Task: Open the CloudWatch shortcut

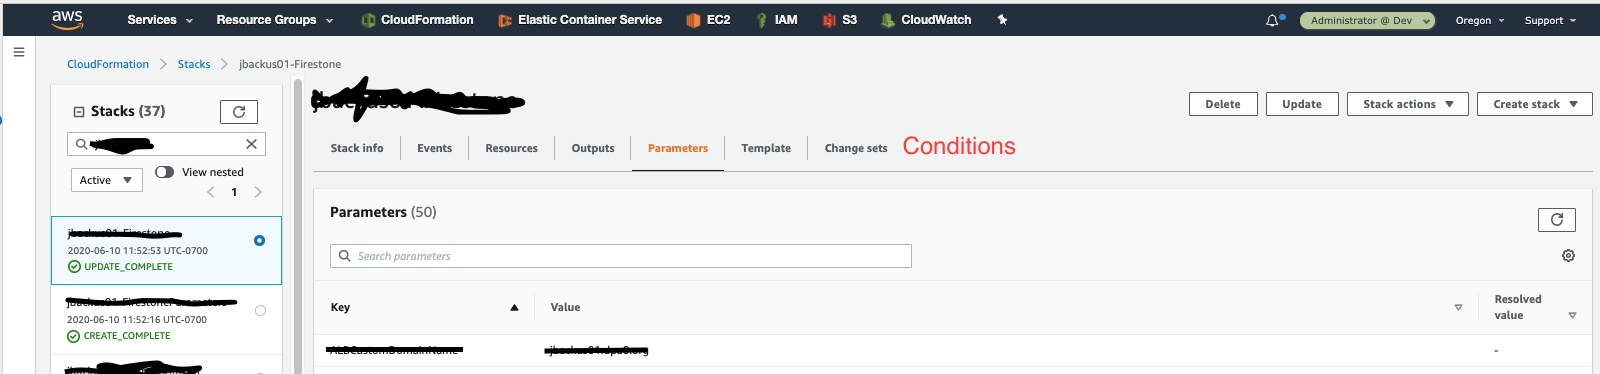Action: pyautogui.click(x=926, y=19)
